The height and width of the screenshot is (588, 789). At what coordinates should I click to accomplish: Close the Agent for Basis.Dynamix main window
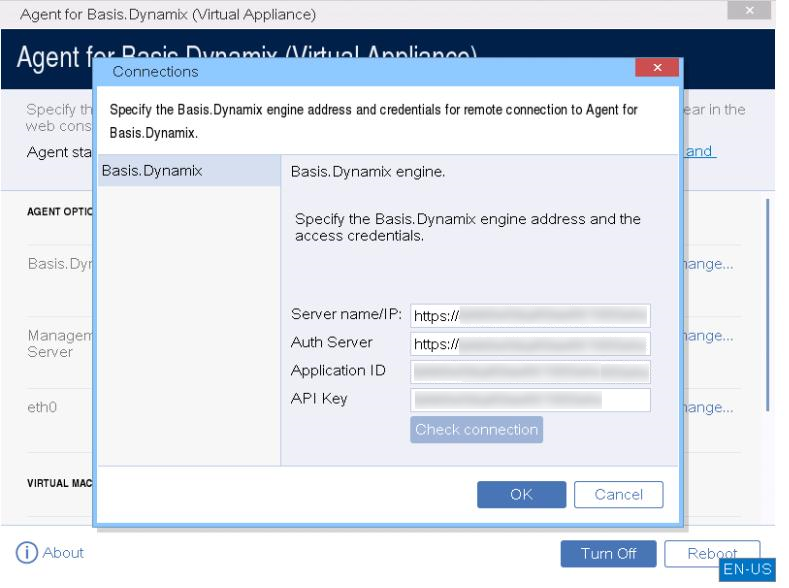pos(749,10)
